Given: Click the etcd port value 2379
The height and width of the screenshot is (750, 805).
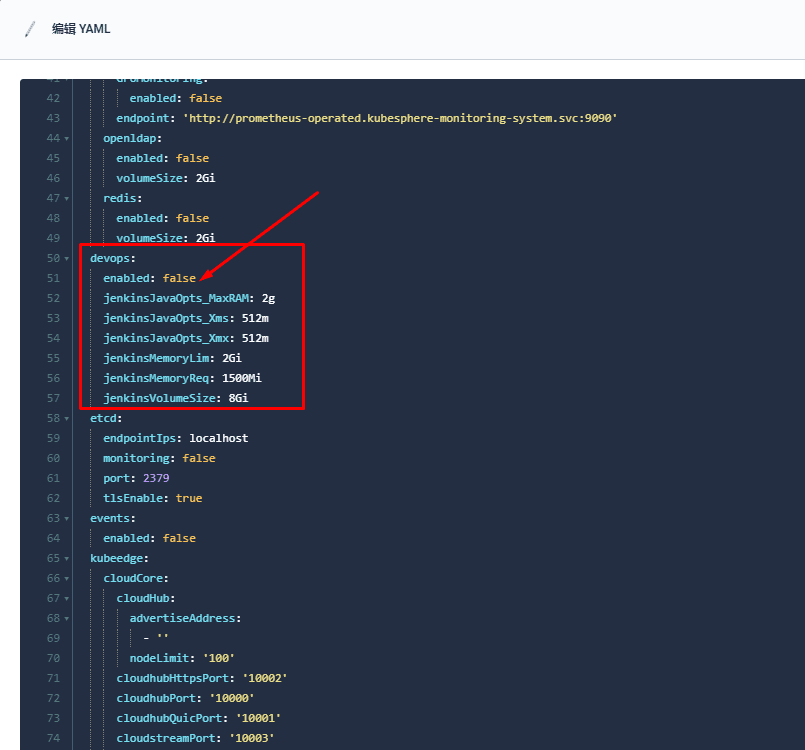Looking at the screenshot, I should pos(156,478).
